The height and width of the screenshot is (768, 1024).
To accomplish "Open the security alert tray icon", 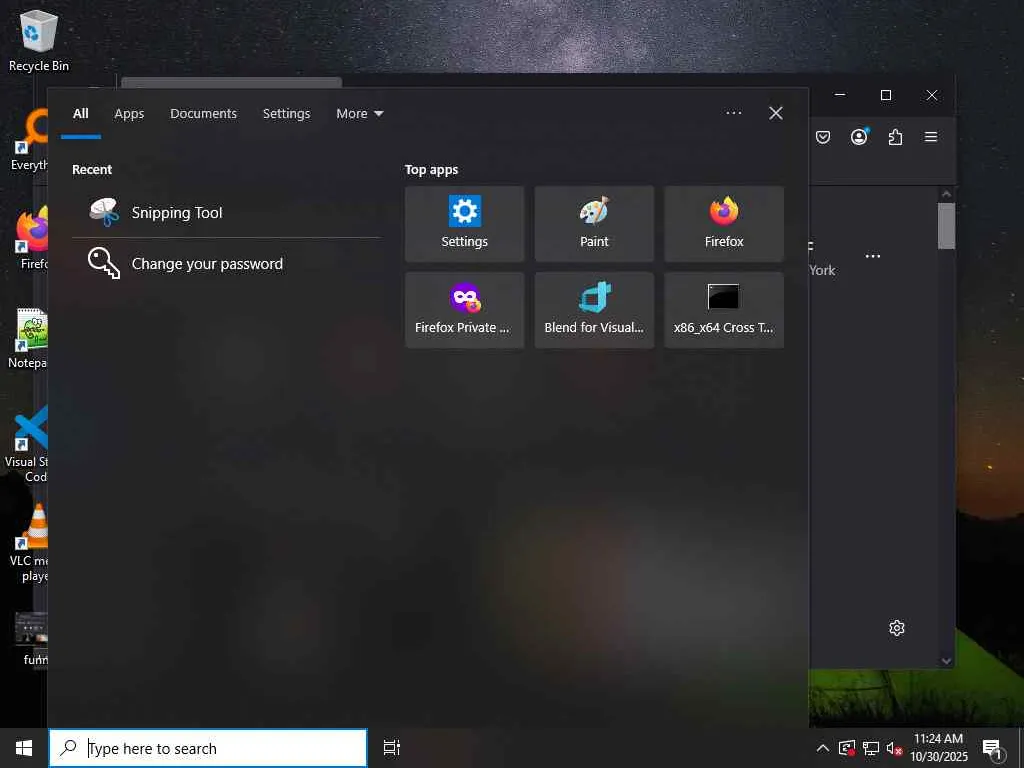I will click(847, 748).
